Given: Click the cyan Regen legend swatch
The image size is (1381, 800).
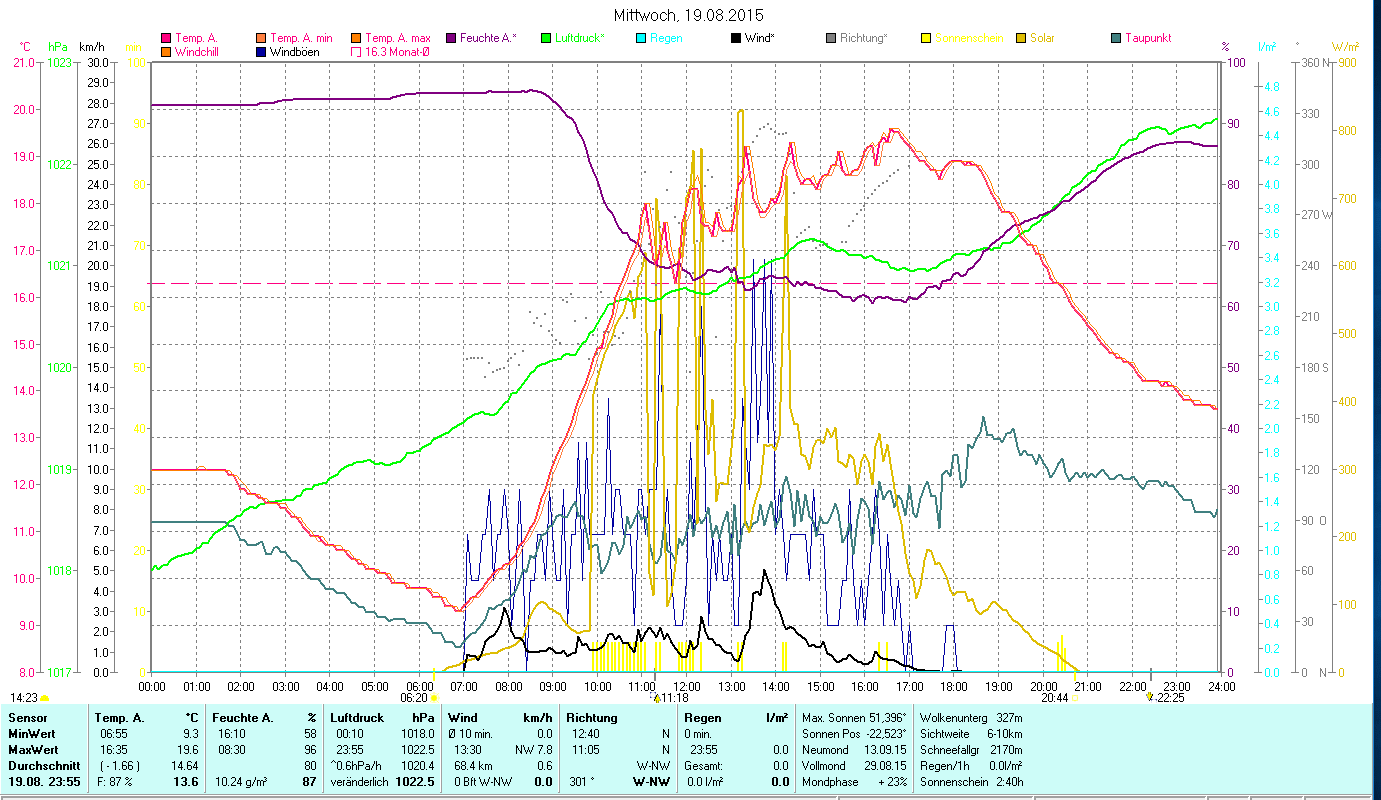Looking at the screenshot, I should (x=641, y=39).
